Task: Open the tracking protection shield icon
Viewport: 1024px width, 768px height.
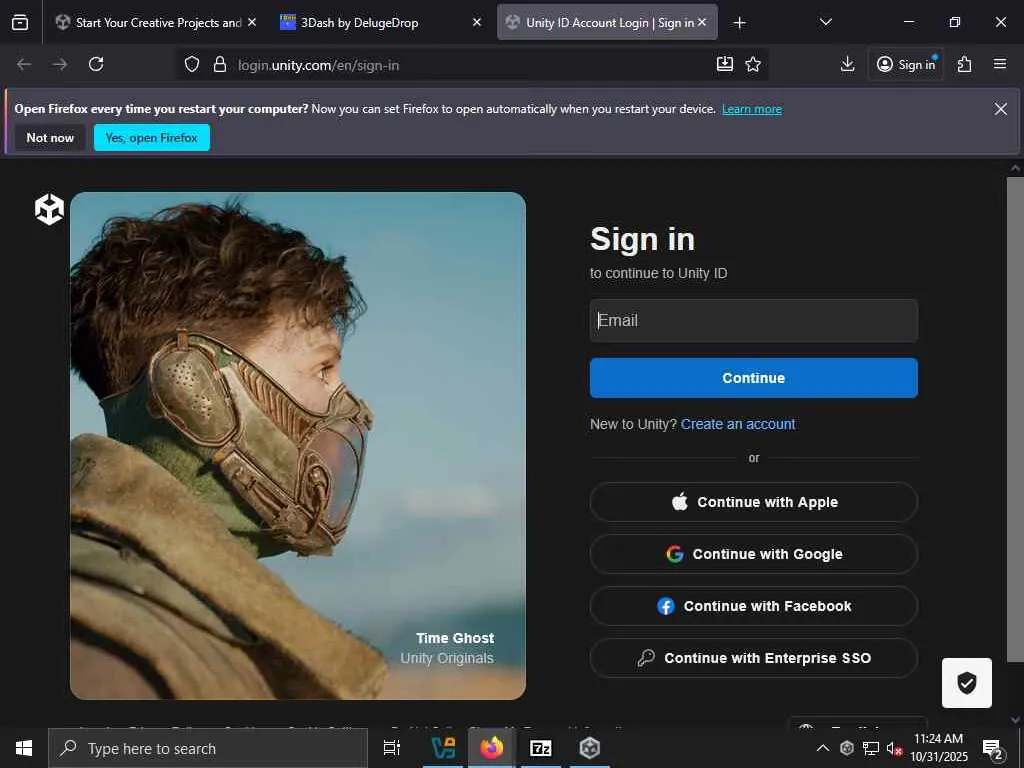Action: pos(191,65)
